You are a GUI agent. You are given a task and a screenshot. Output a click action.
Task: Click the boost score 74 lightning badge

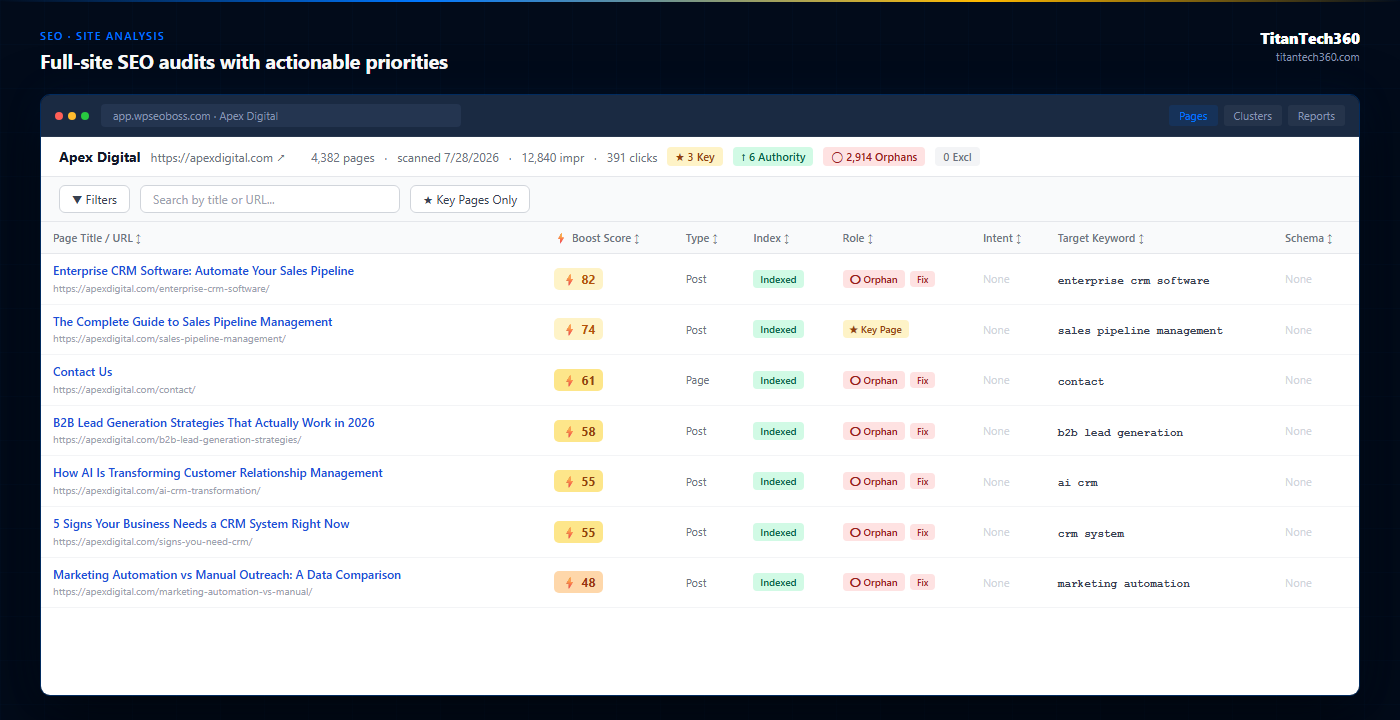[x=579, y=330]
